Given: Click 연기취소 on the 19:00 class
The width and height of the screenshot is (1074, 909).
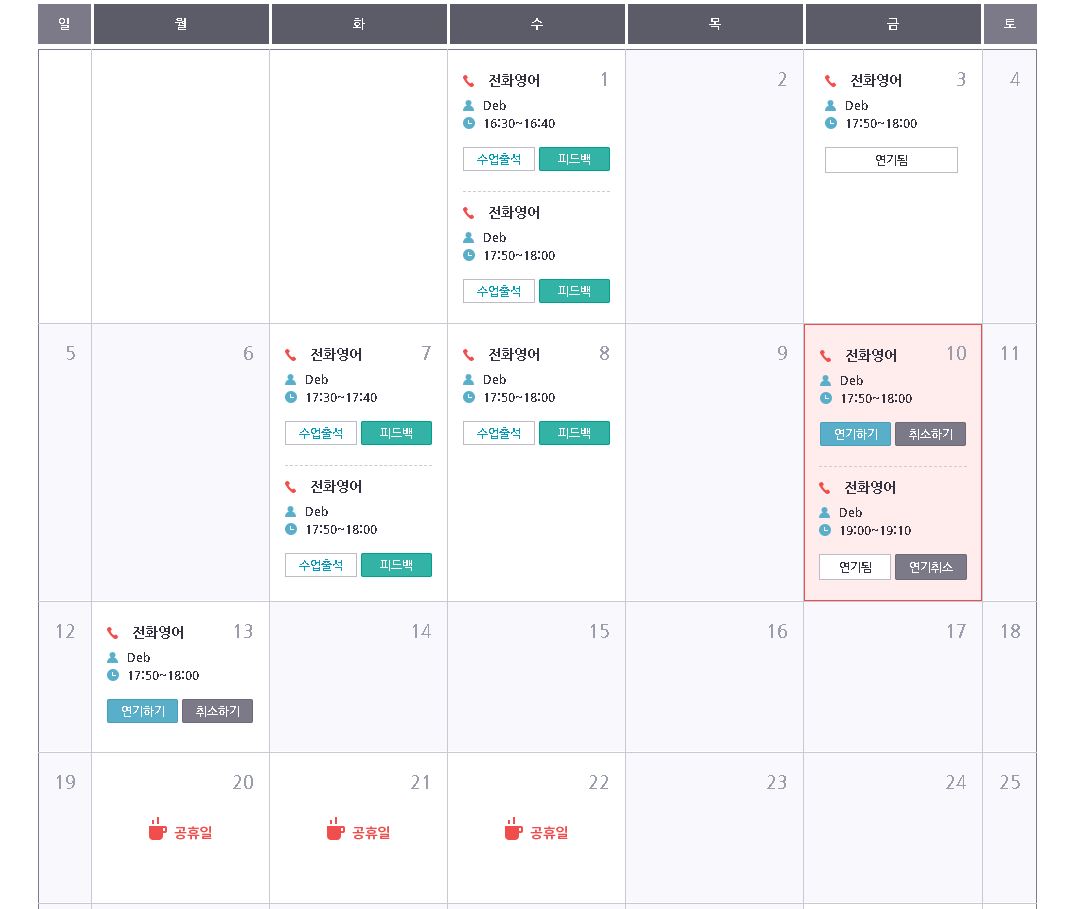Looking at the screenshot, I should point(931,567).
